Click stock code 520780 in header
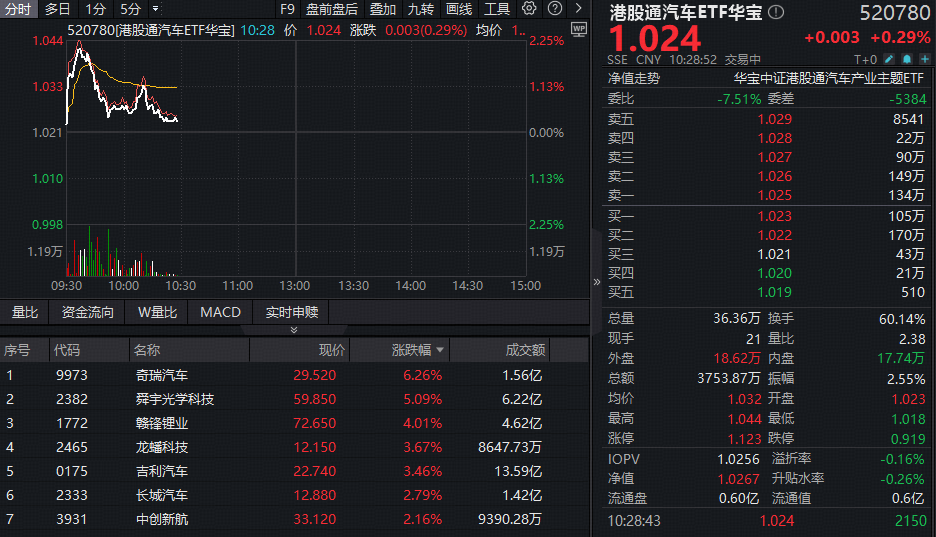Viewport: 936px width, 537px height. 895,13
